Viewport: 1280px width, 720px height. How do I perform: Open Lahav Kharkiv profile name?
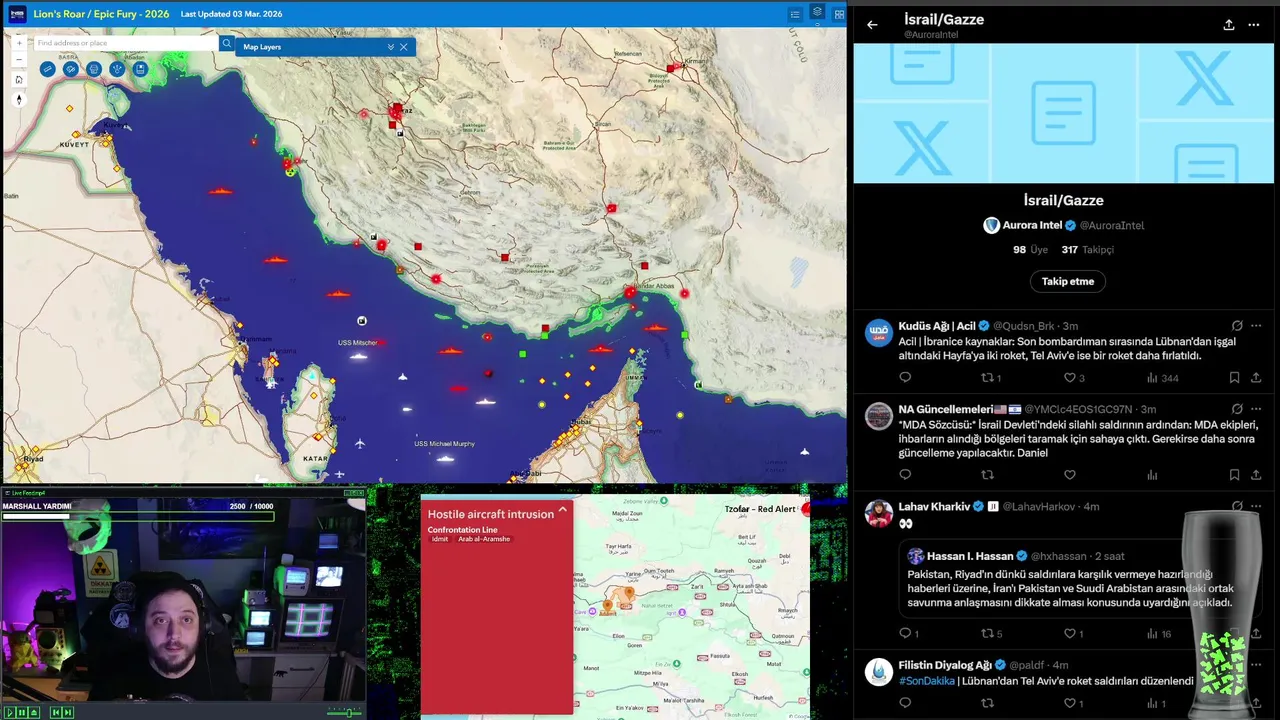[935, 506]
